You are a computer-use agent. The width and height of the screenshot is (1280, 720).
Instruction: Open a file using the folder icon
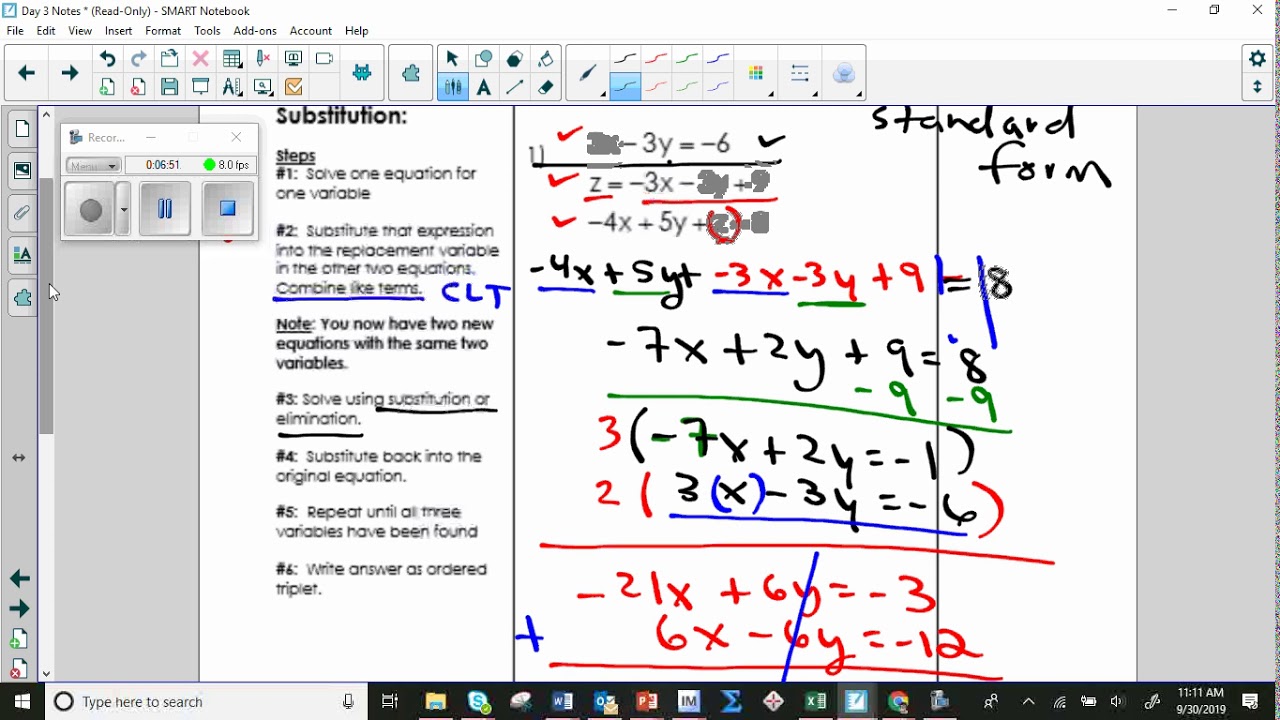(169, 59)
